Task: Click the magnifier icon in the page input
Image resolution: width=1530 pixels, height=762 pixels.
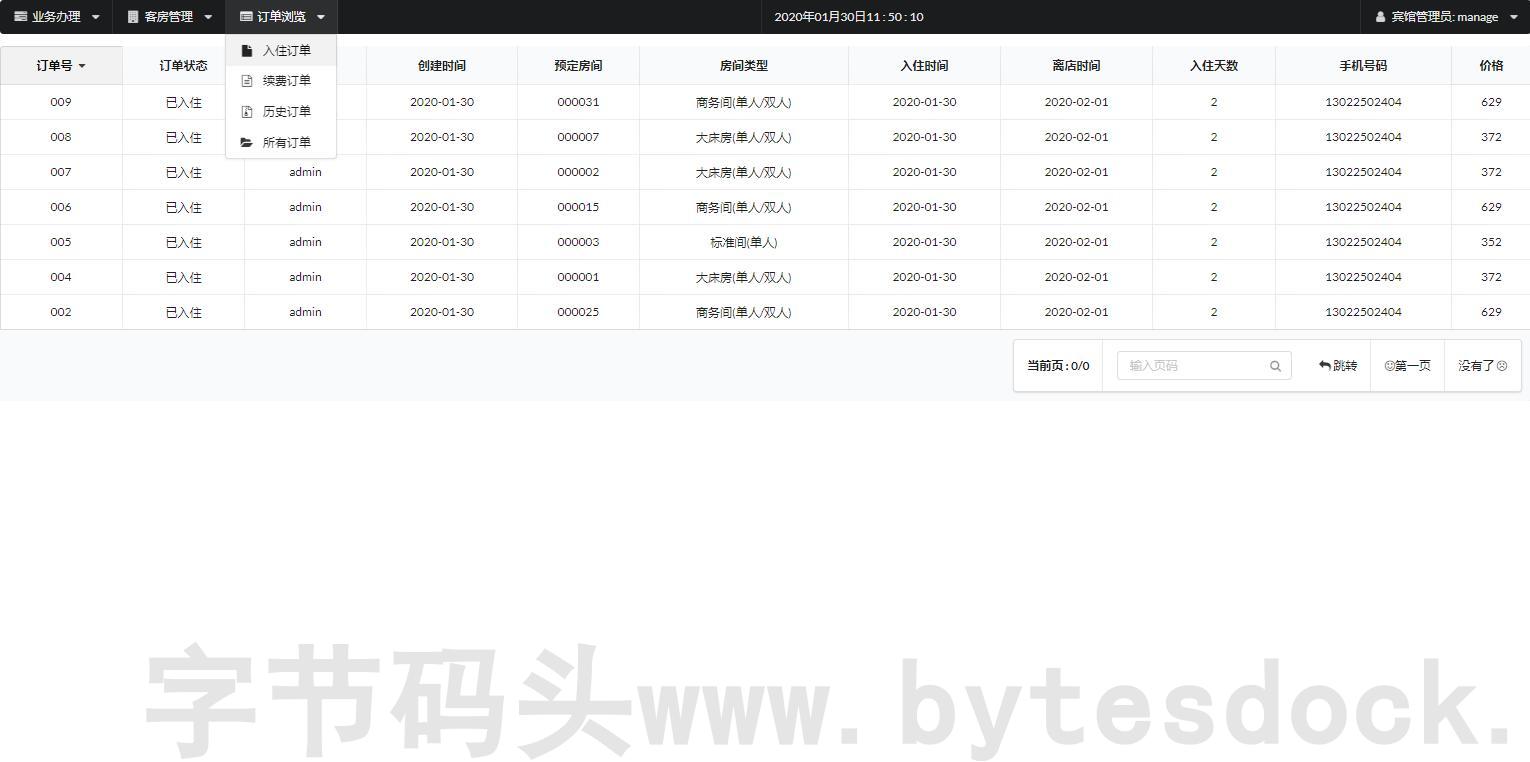Action: (1275, 365)
